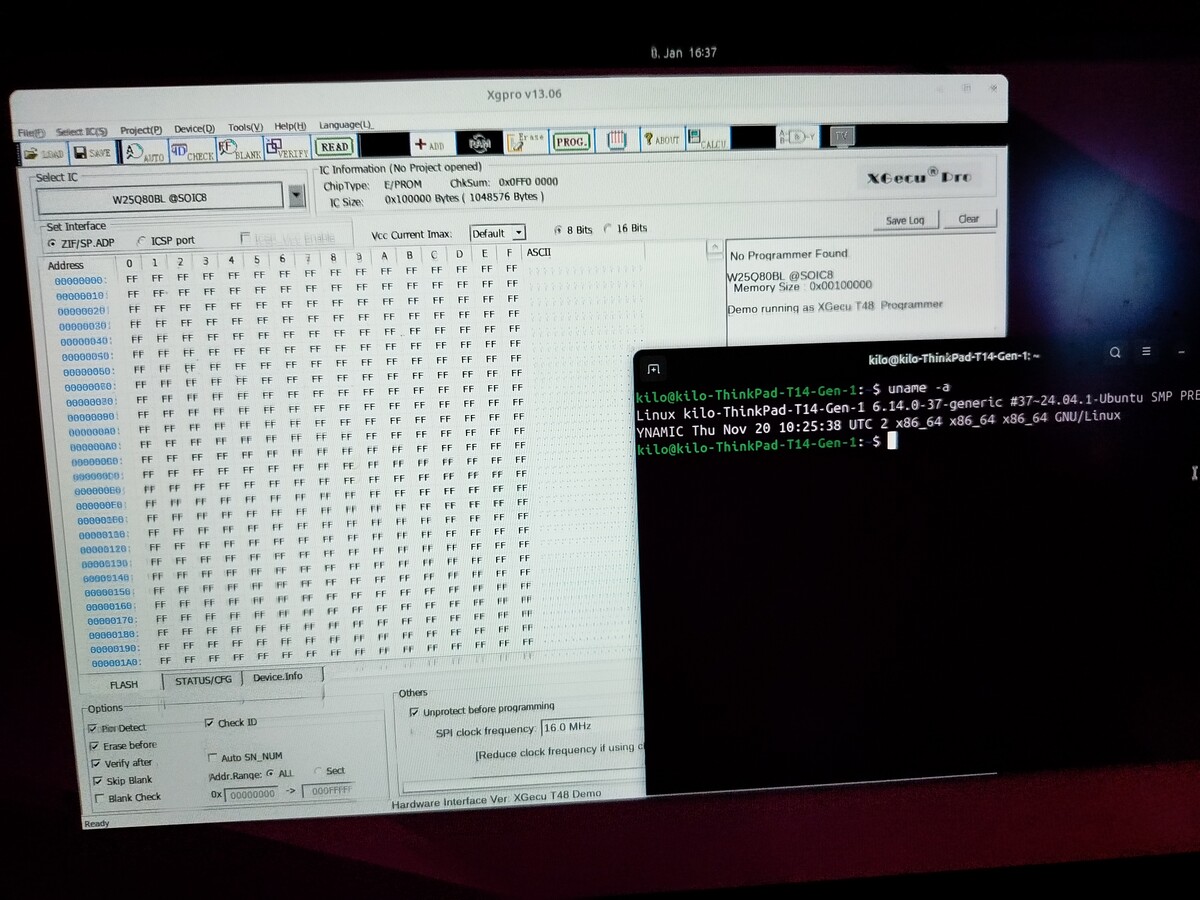Expand the Select IC dropdown arrow
1200x900 pixels.
click(296, 196)
